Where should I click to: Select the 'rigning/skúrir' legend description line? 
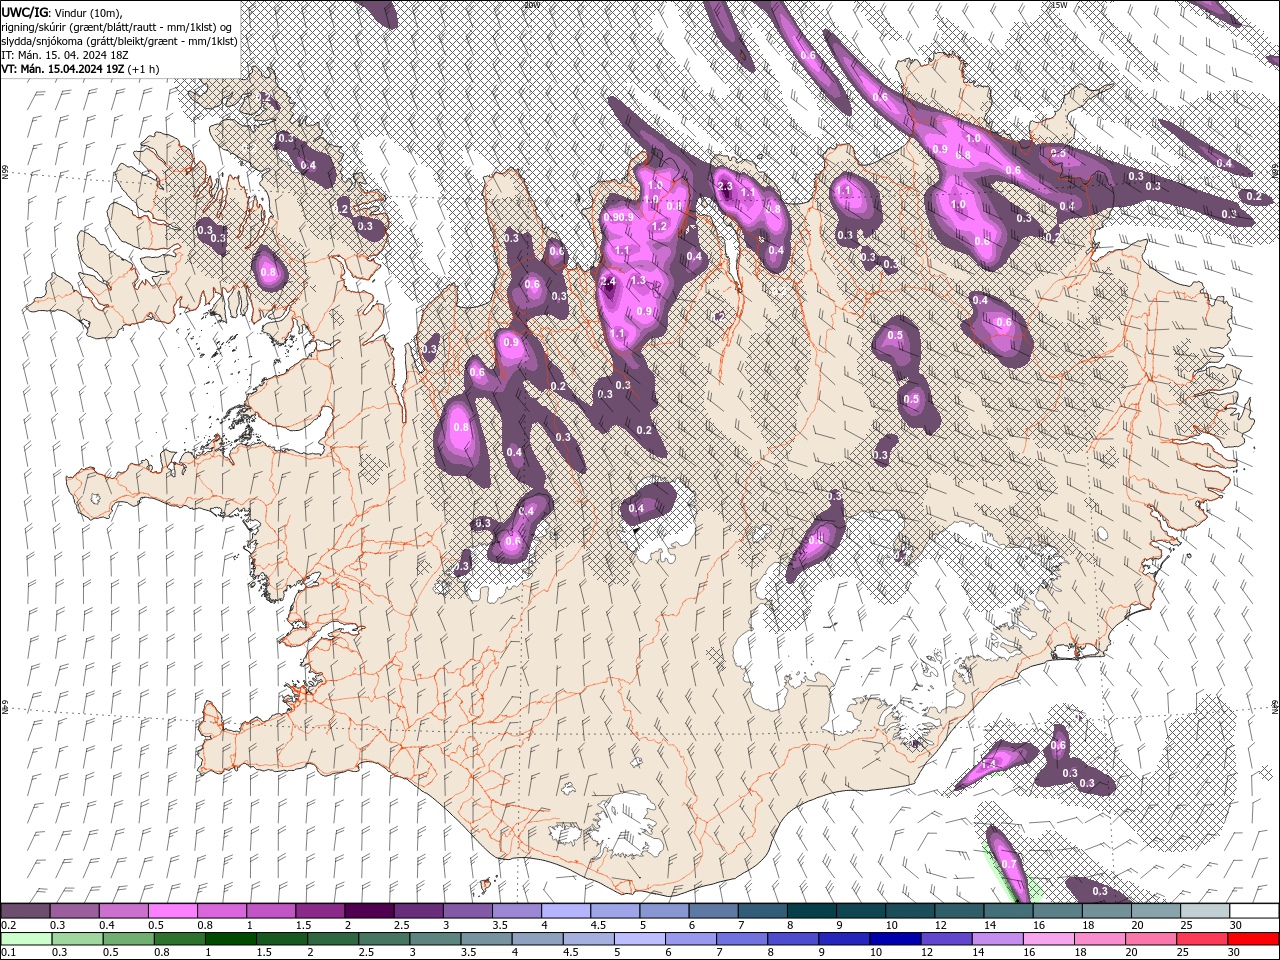(x=118, y=27)
